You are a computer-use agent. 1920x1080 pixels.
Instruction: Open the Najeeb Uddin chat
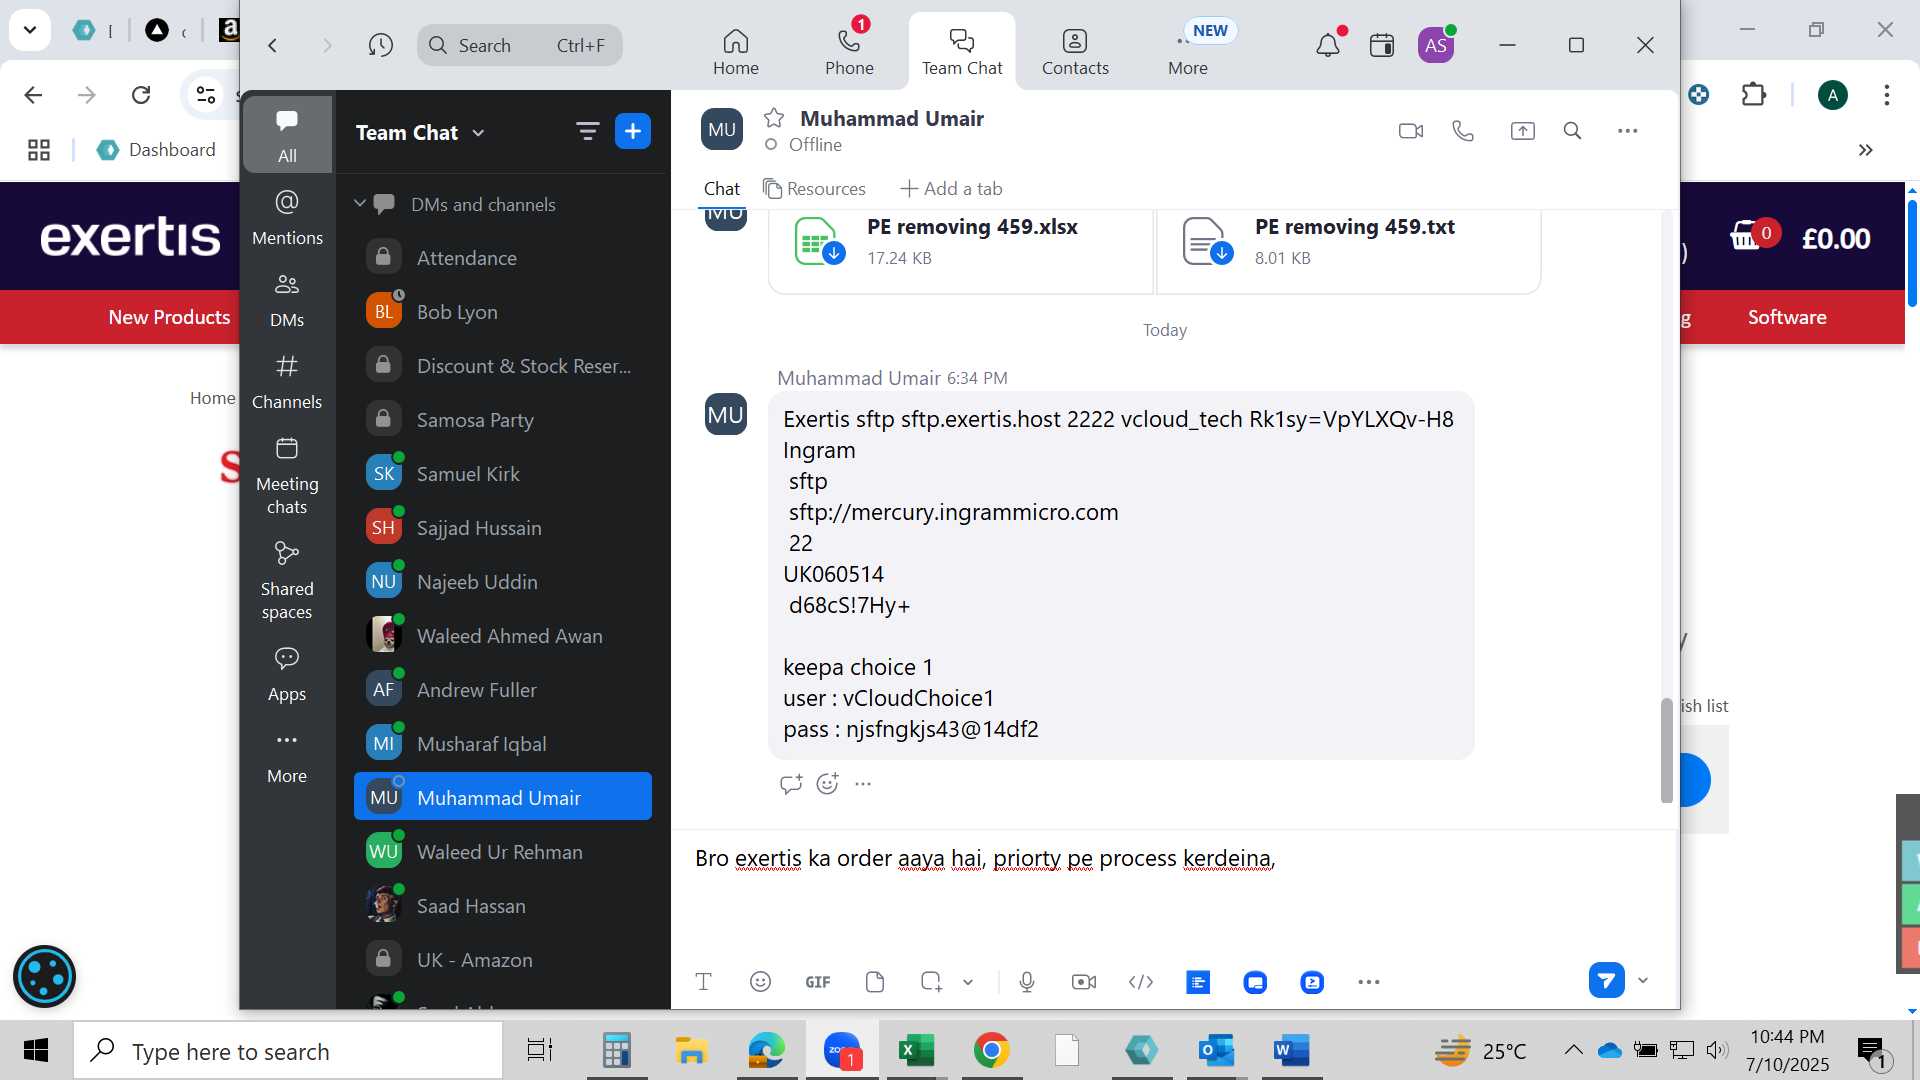tap(503, 582)
